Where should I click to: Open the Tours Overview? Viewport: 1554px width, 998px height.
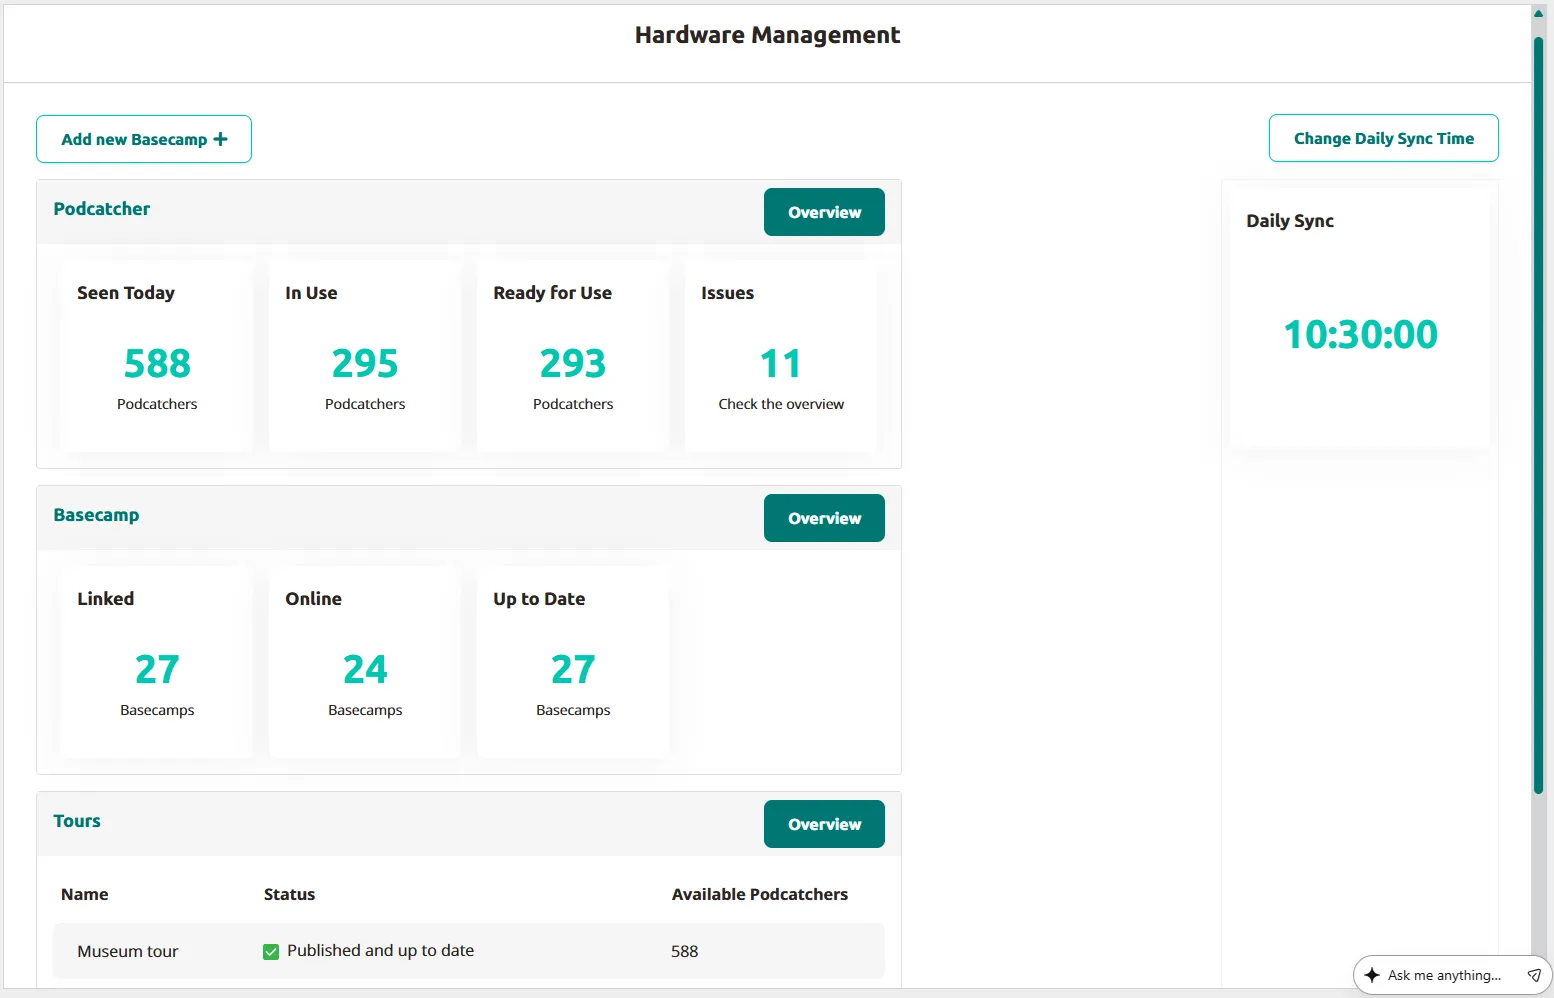pos(824,824)
